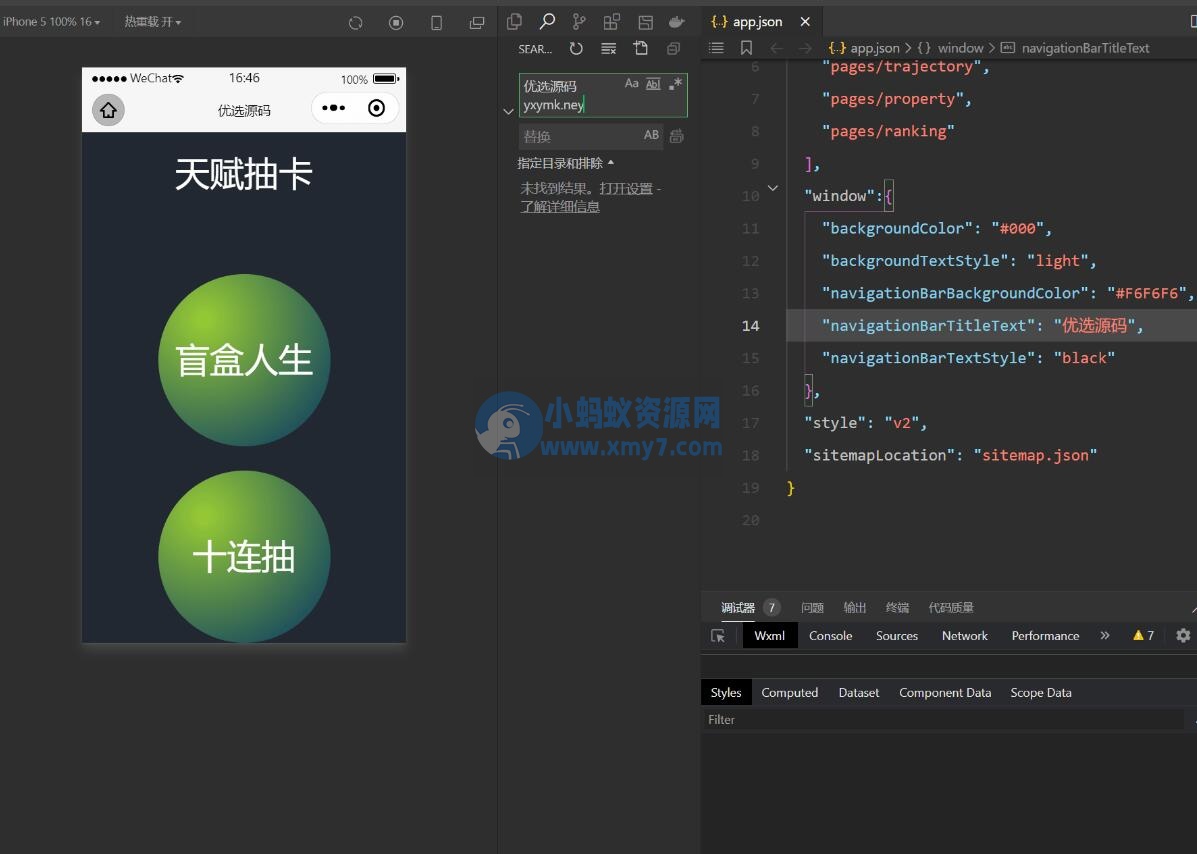1197x854 pixels.
Task: Tap the 十连抽 round button
Action: [x=244, y=556]
